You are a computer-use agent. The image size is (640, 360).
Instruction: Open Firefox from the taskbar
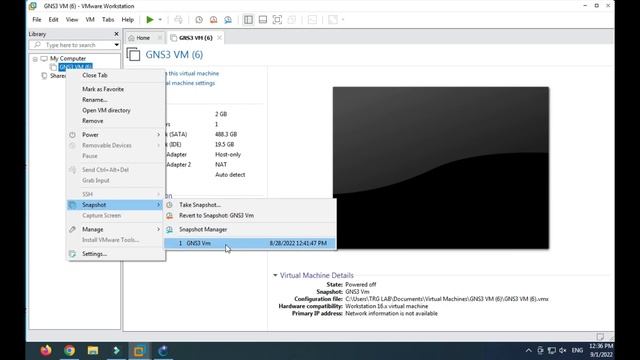pos(46,351)
